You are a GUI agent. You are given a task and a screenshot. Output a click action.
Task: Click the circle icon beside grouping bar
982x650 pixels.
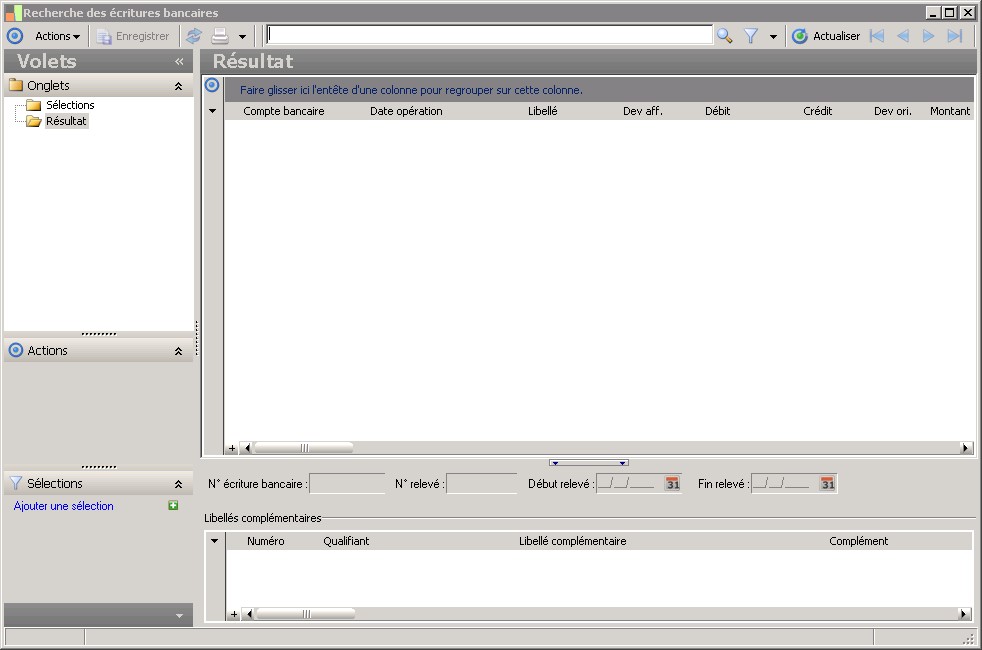pyautogui.click(x=212, y=85)
